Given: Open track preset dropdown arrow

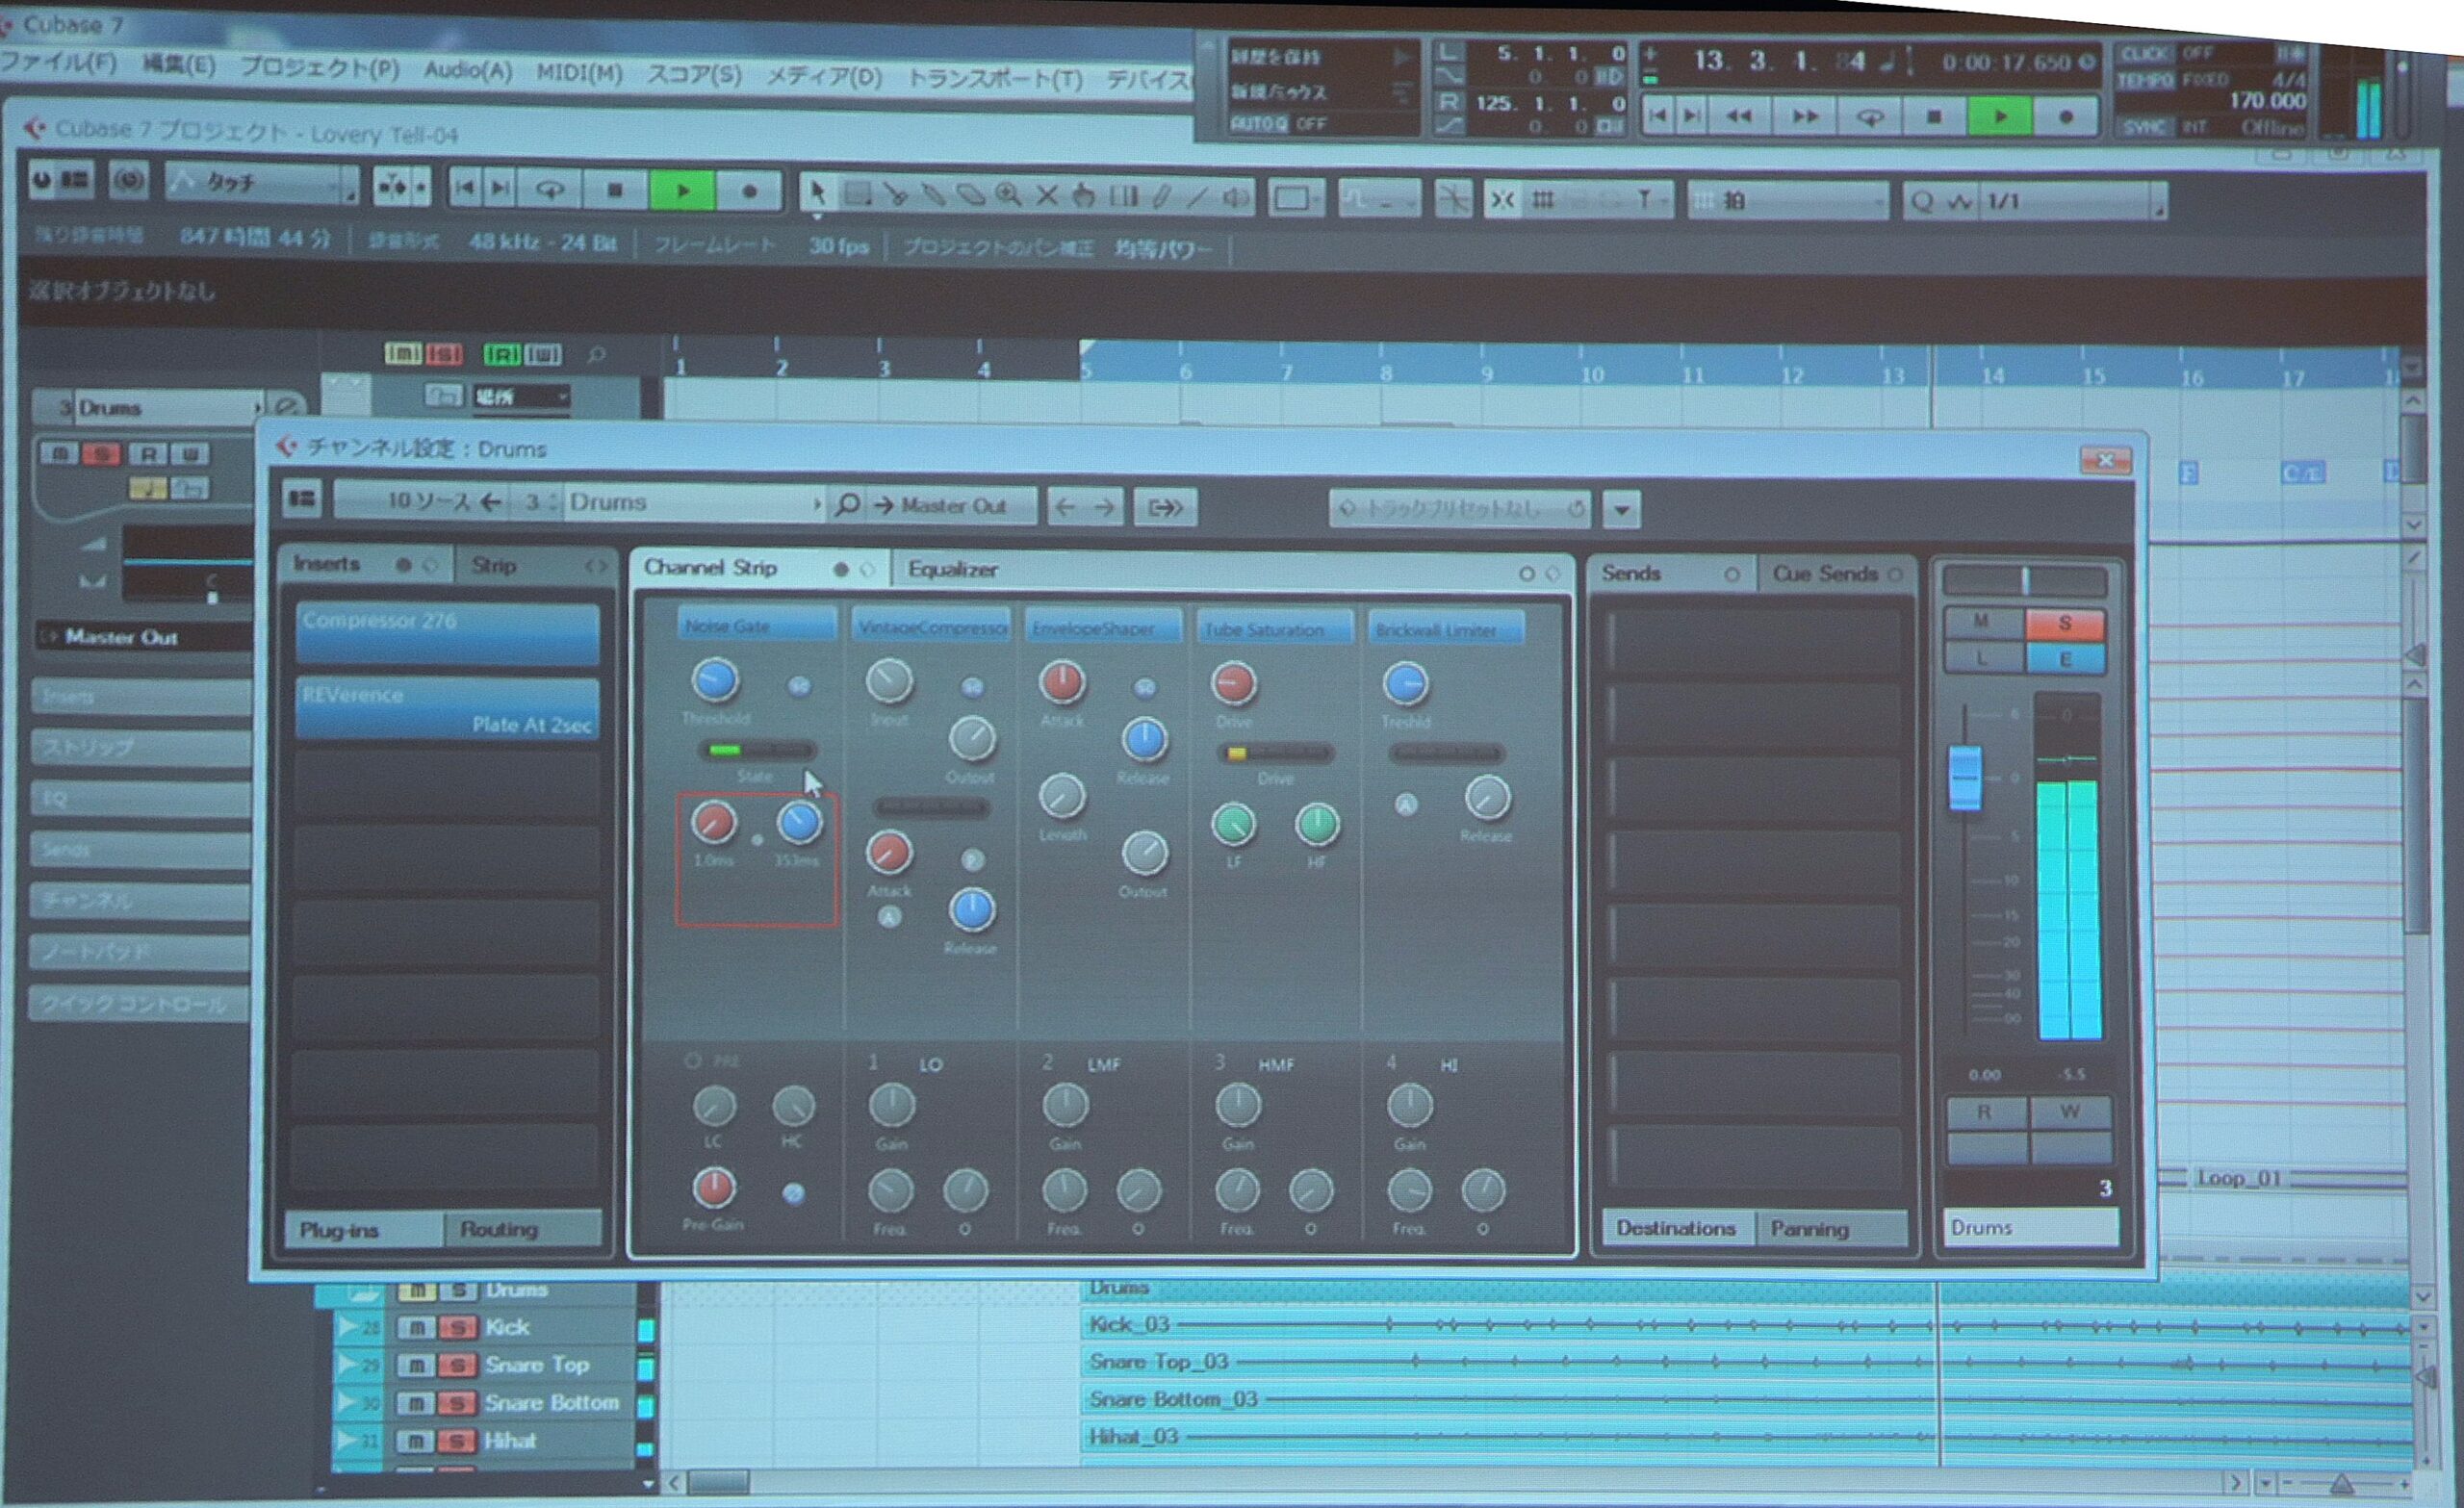Looking at the screenshot, I should tap(1621, 509).
